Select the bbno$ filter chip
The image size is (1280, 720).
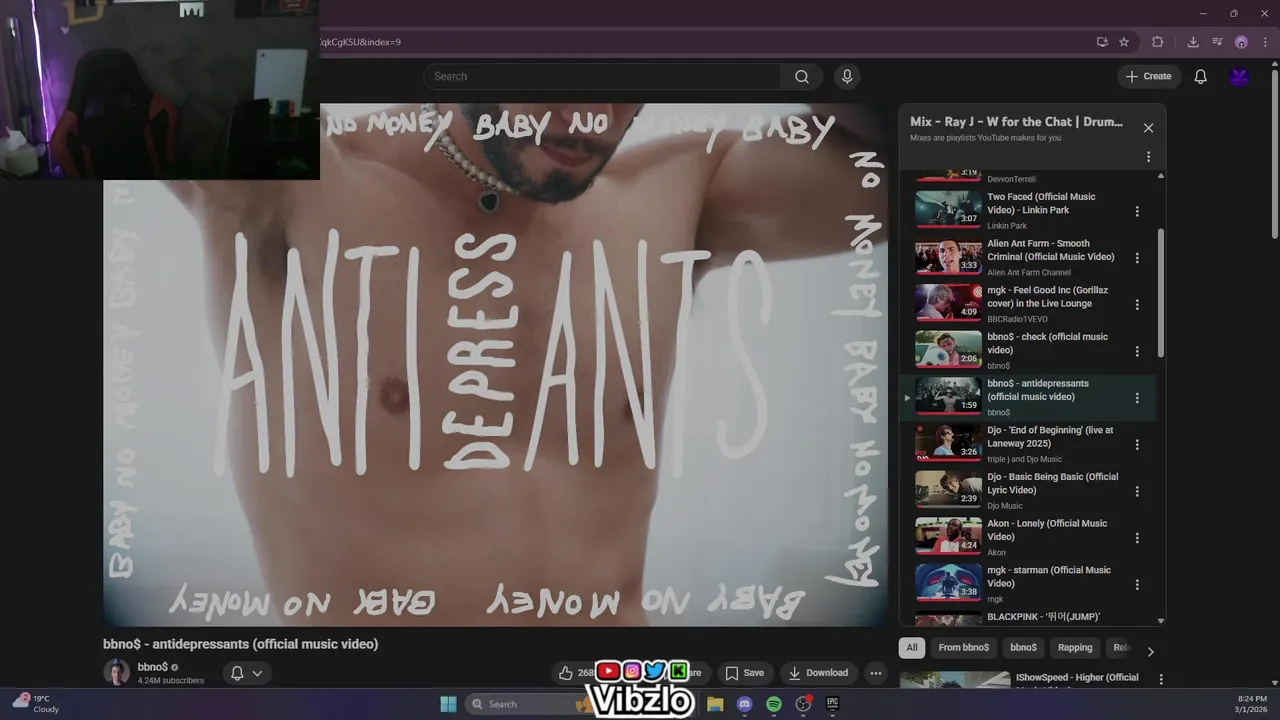pos(1023,648)
